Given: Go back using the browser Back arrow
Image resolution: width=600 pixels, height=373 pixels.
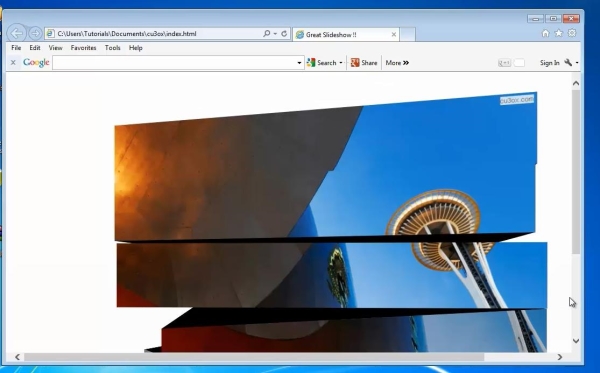Looking at the screenshot, I should tap(16, 33).
